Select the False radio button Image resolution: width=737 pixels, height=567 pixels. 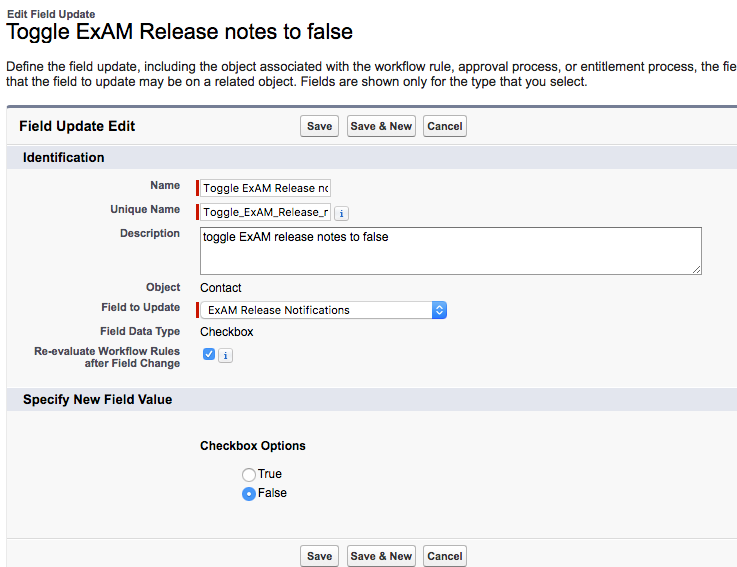point(249,494)
